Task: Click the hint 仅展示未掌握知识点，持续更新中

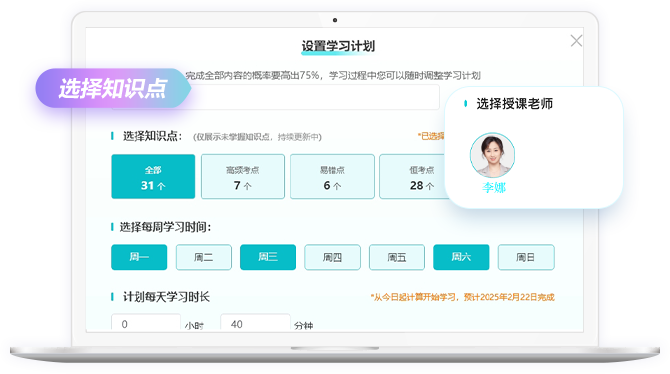Action: (x=257, y=137)
